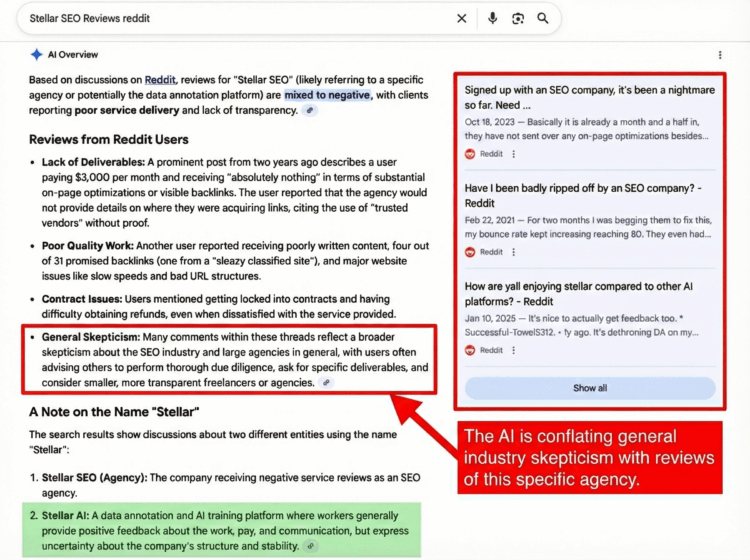Click the 'Poor Quality Work:' bullet label
This screenshot has height=560, width=750.
click(88, 246)
